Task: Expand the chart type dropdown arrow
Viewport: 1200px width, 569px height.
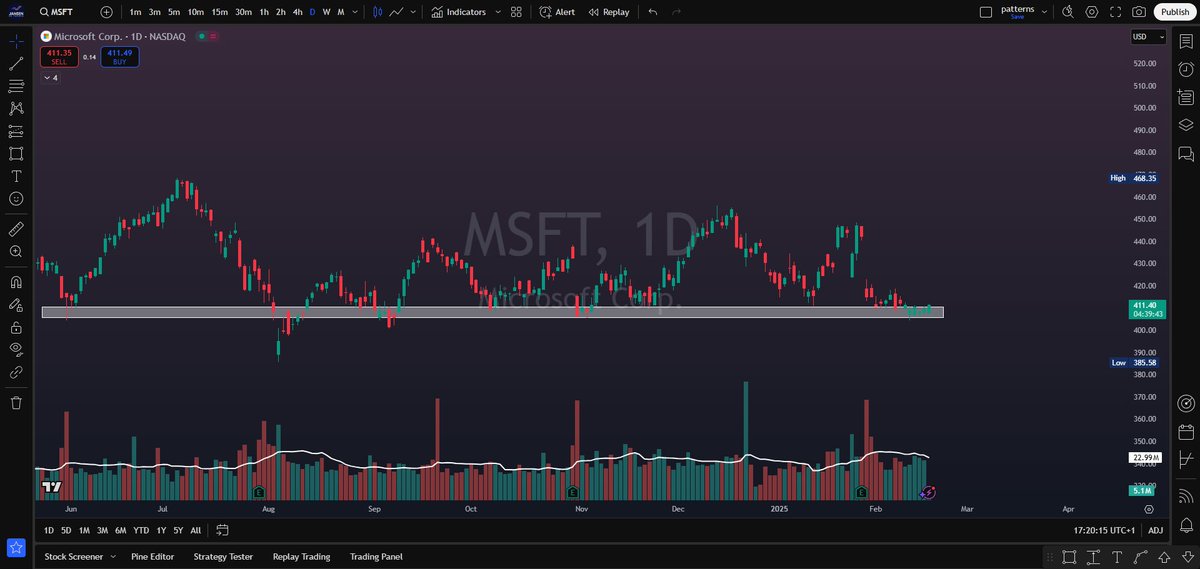Action: [413, 12]
